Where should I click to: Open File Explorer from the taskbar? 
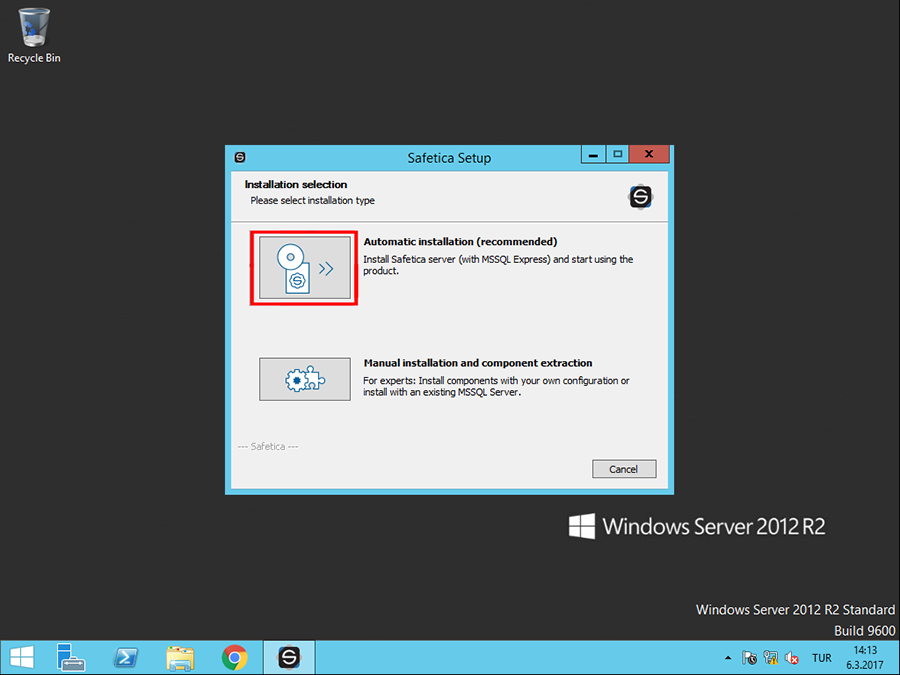pyautogui.click(x=180, y=658)
